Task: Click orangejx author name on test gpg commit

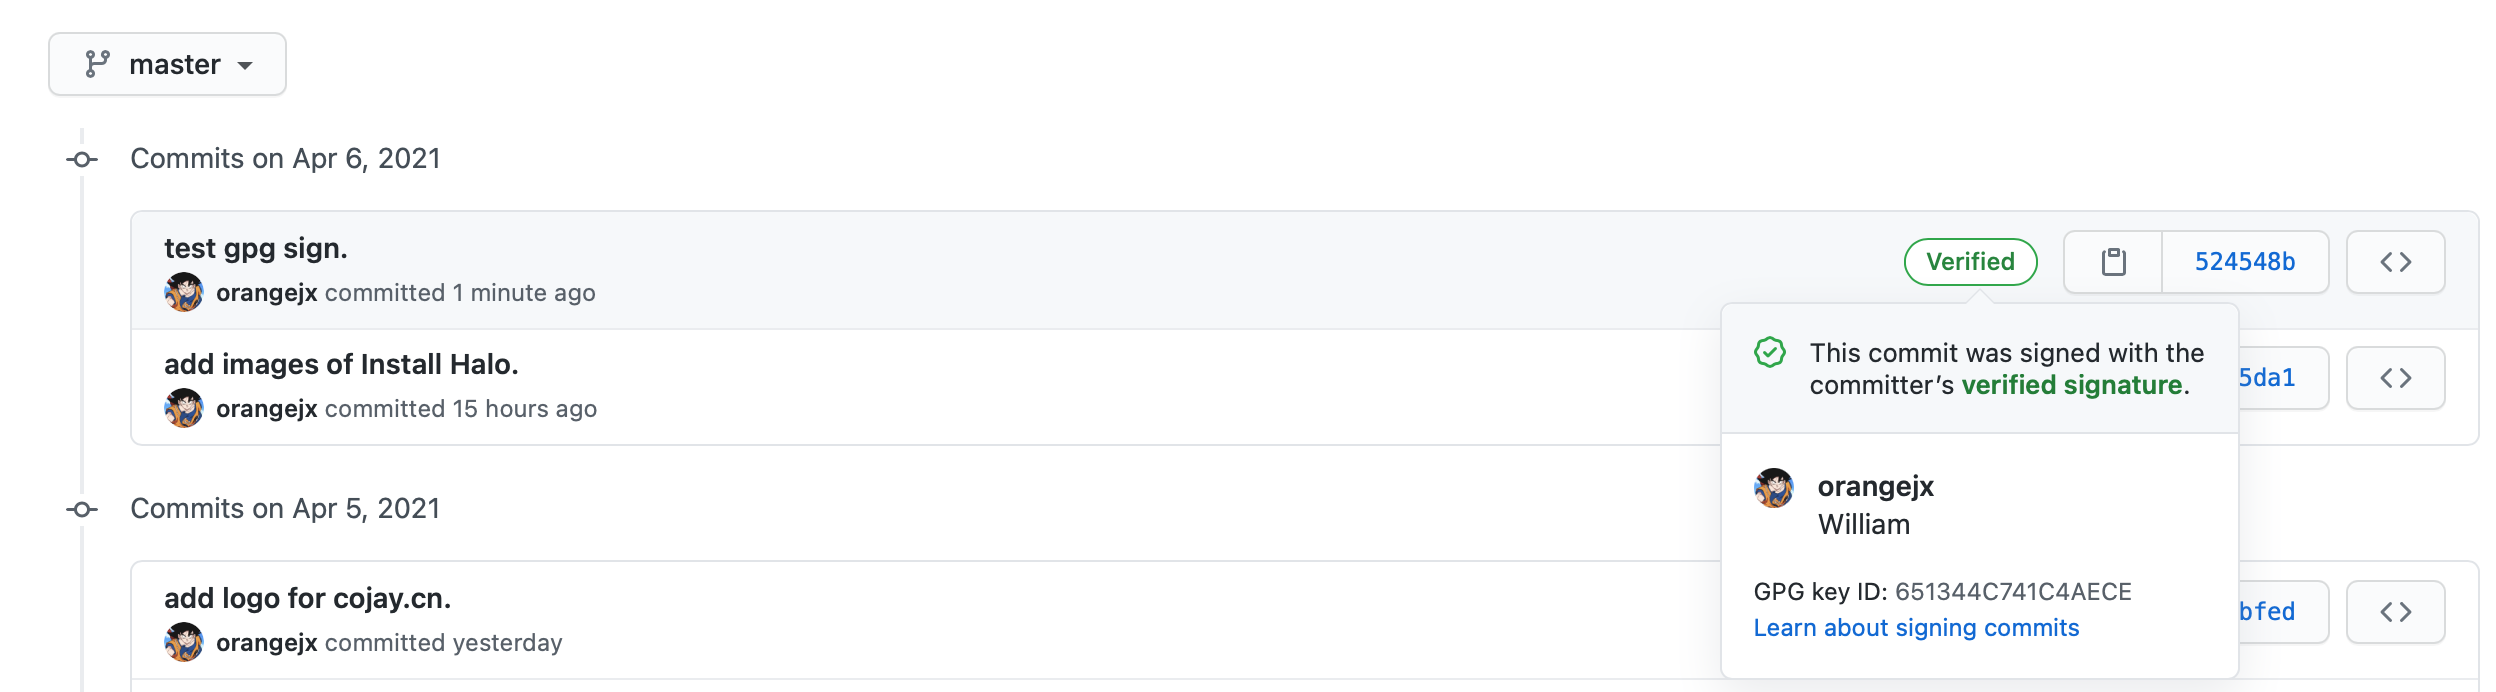Action: click(x=267, y=293)
